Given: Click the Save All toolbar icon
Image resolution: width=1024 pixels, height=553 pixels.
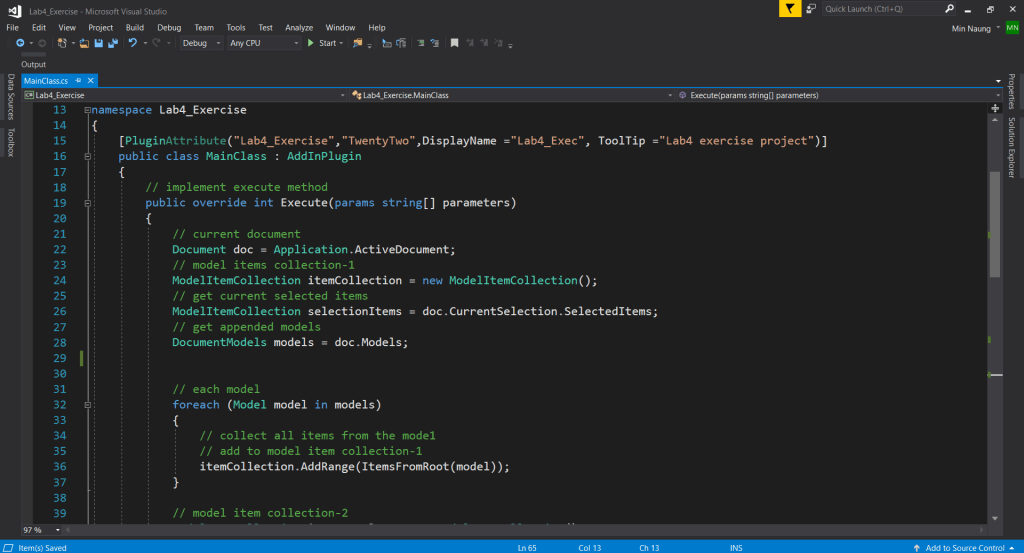Looking at the screenshot, I should [x=111, y=43].
